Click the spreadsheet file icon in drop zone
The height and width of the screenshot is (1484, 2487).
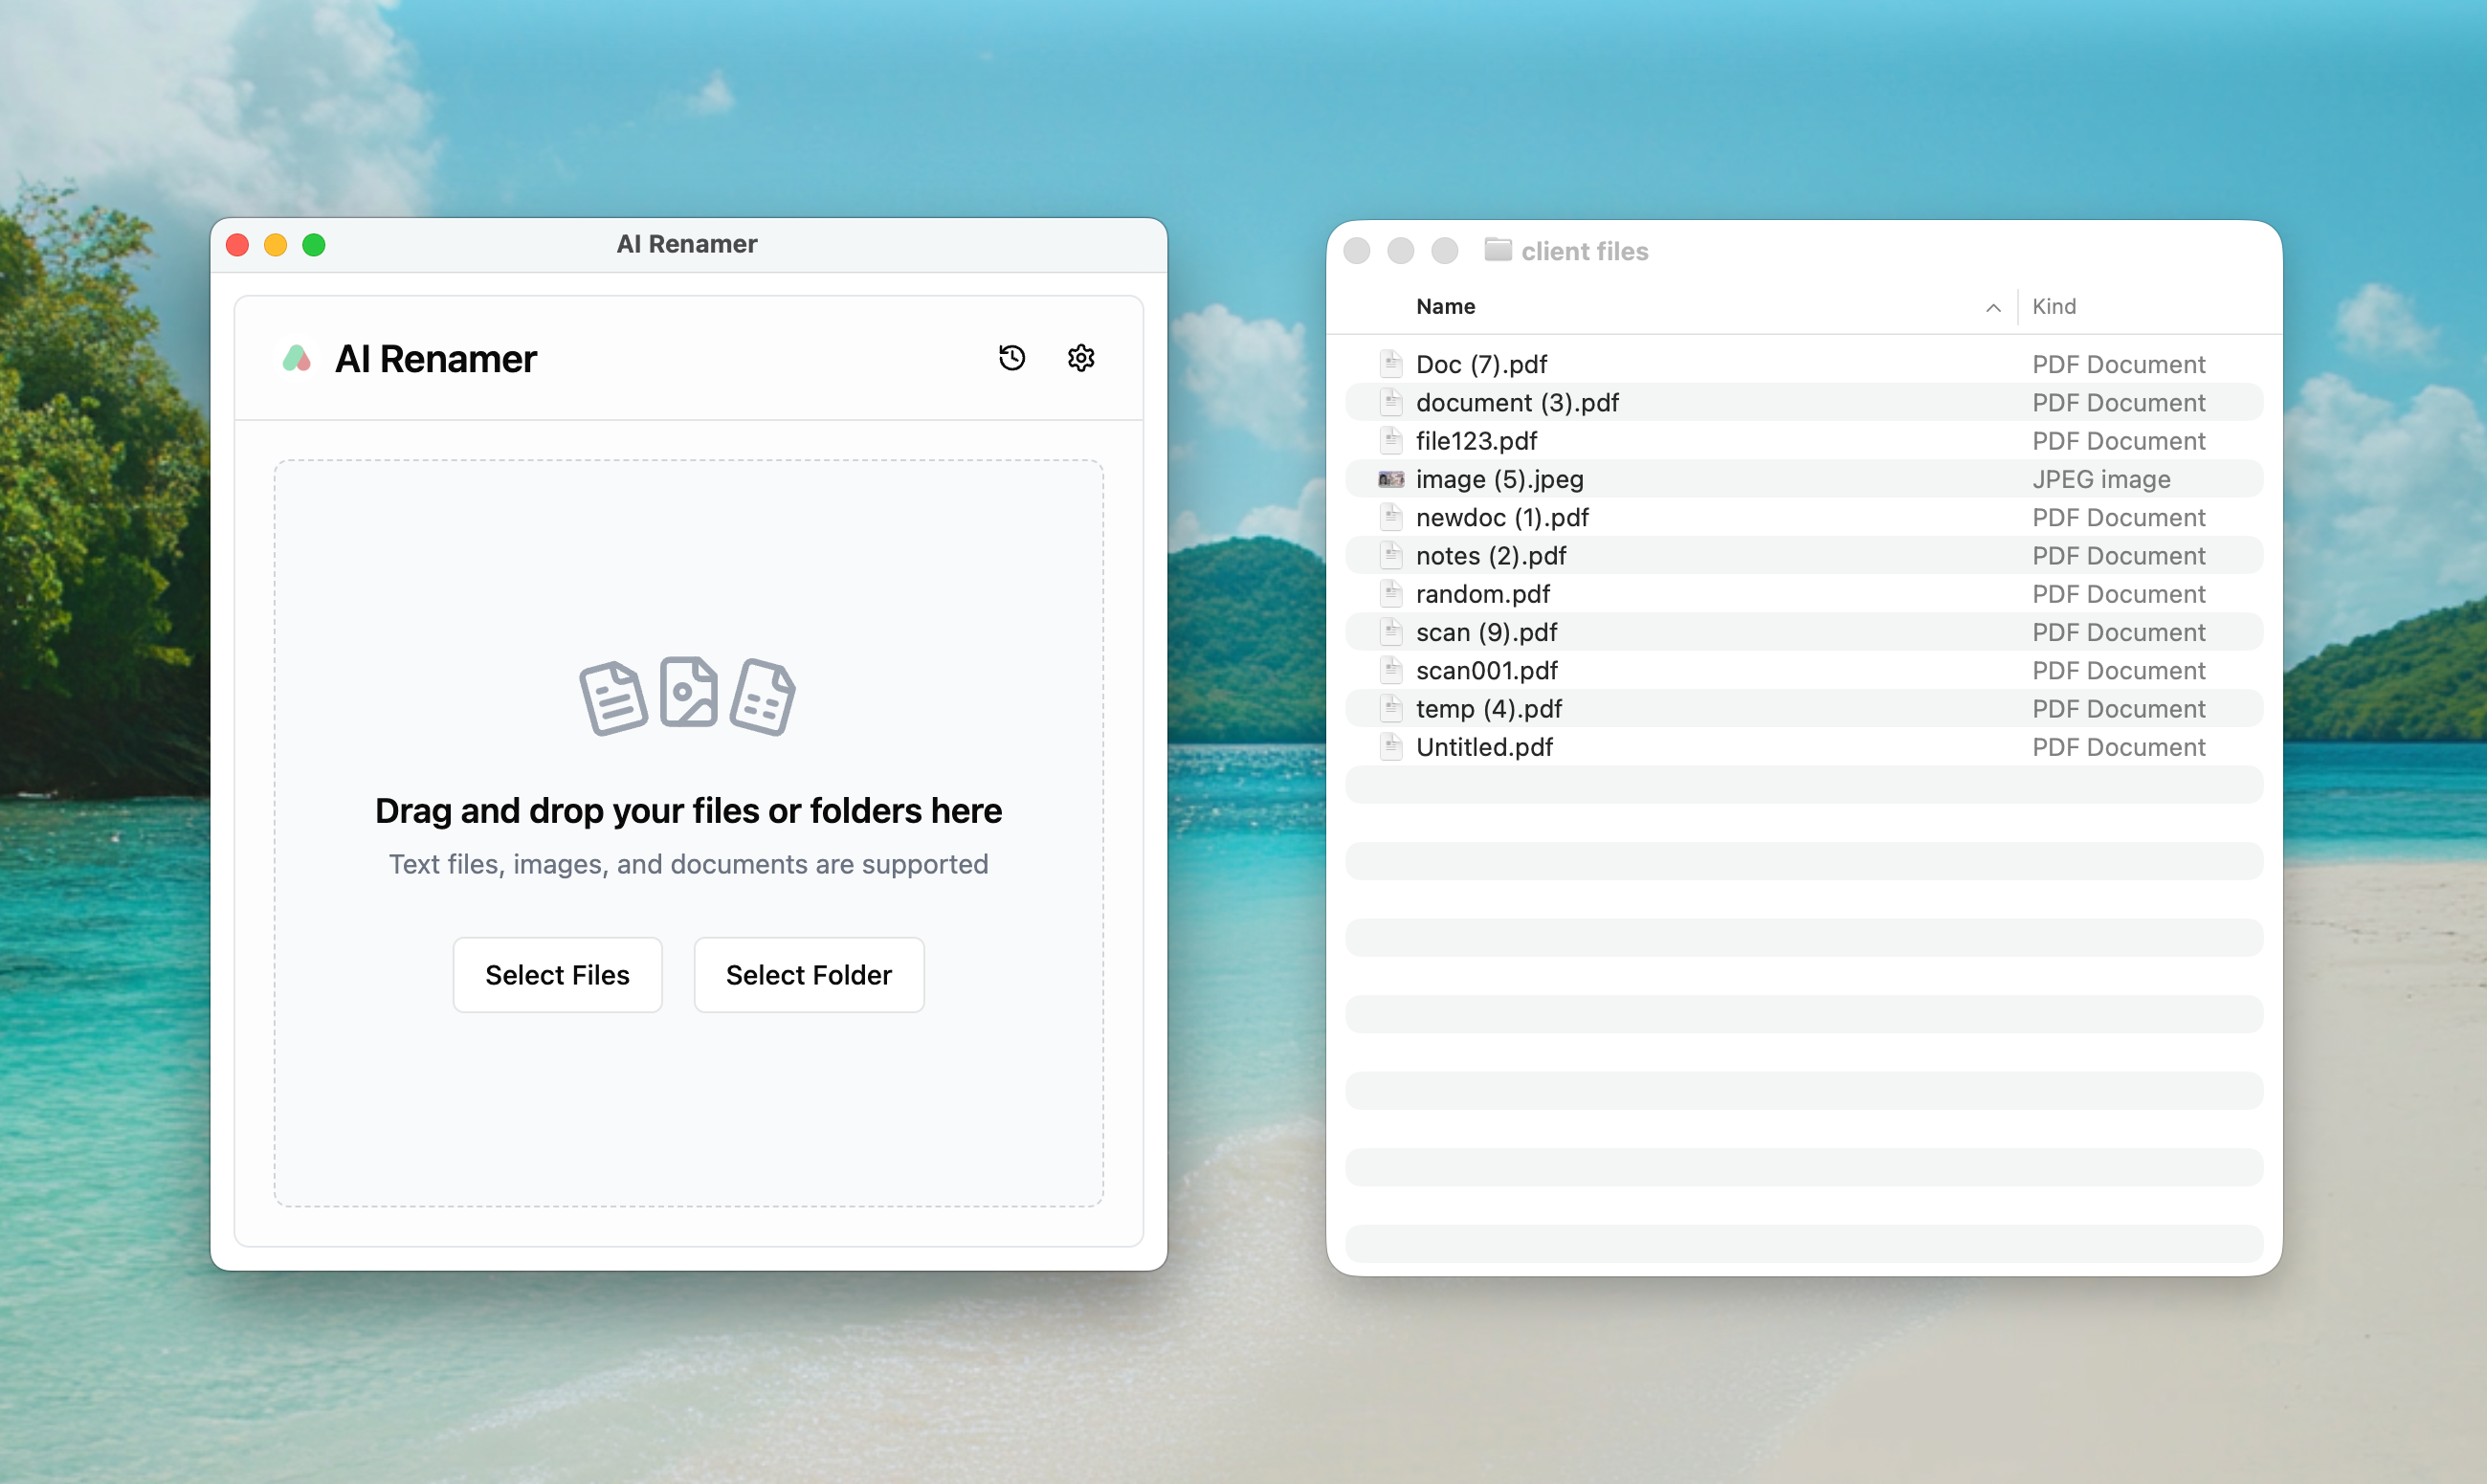tap(762, 697)
